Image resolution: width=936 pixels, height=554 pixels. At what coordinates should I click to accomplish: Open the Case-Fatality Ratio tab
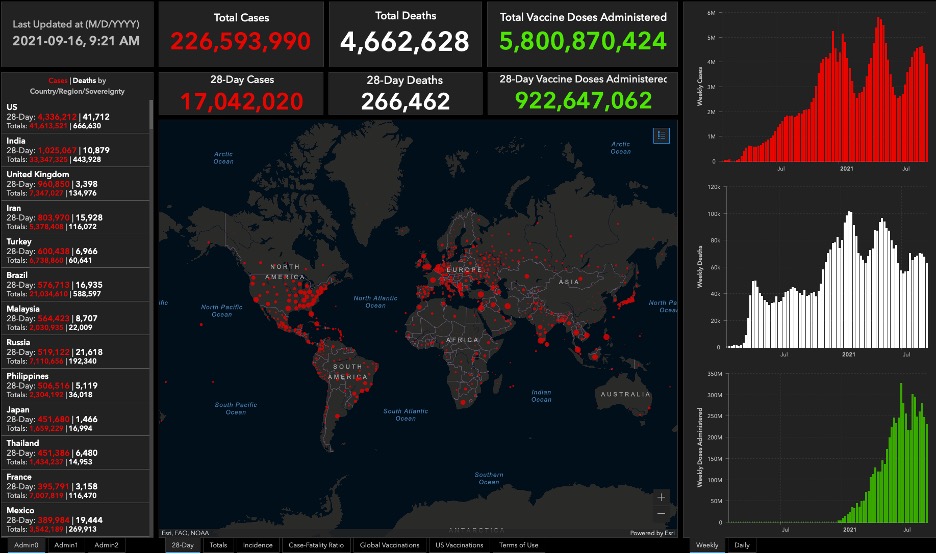coord(316,545)
